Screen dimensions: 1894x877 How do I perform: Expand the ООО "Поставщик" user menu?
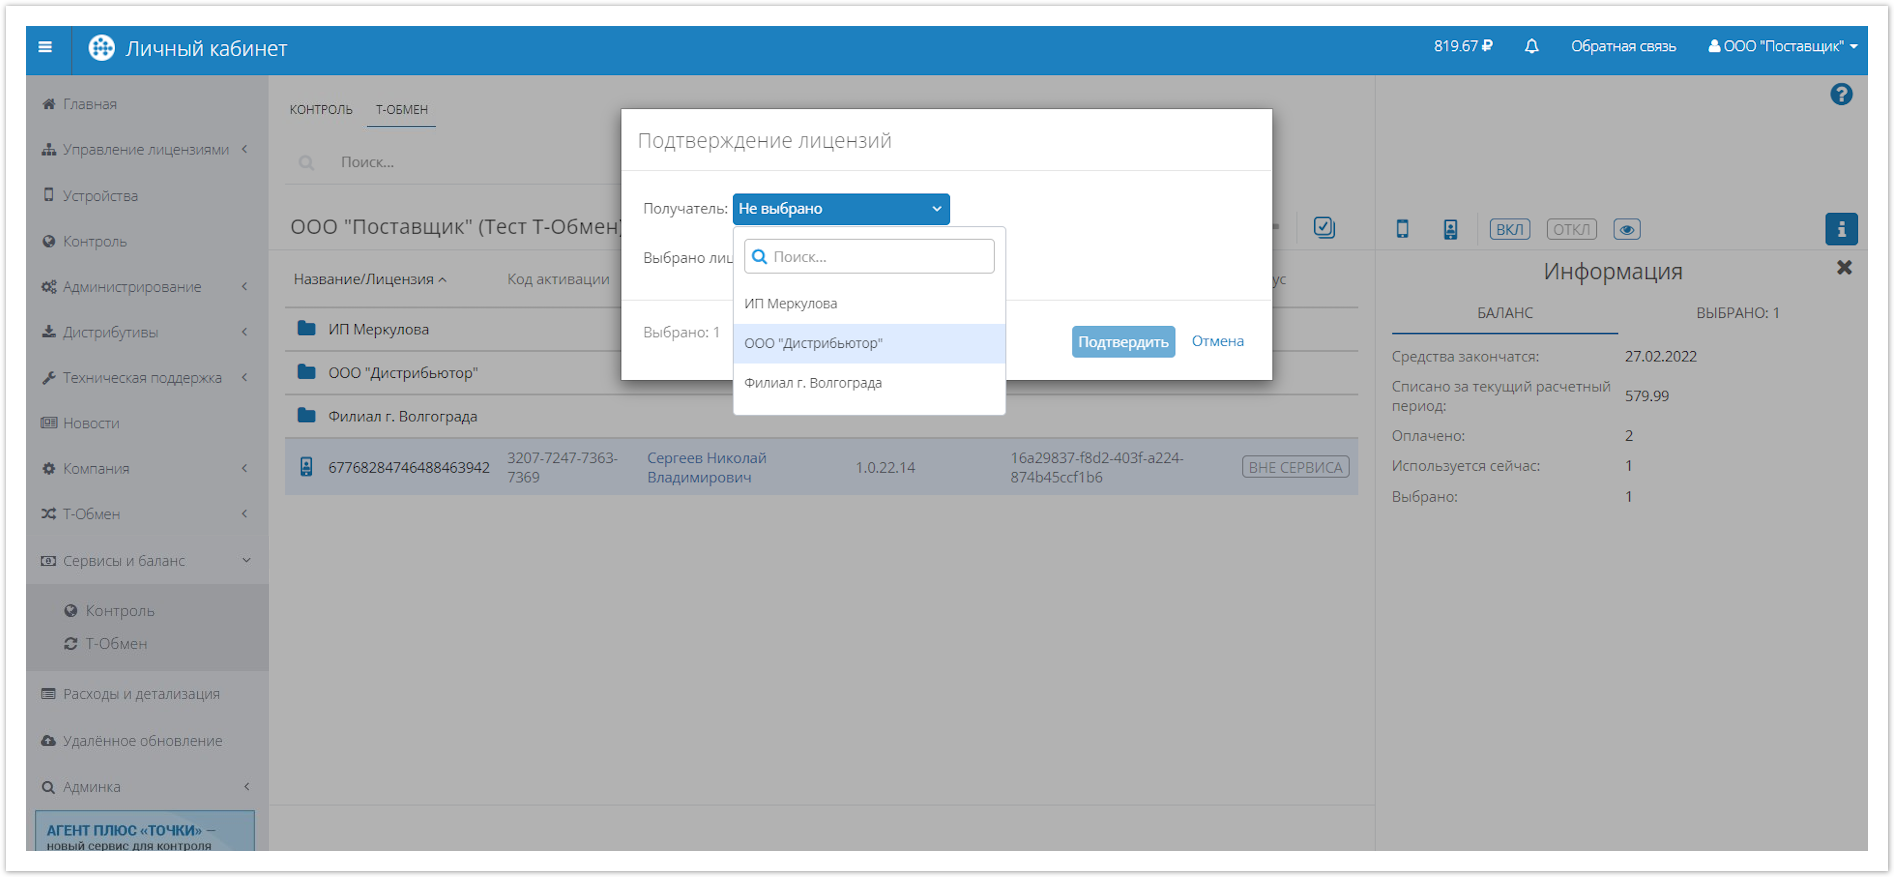pyautogui.click(x=1783, y=46)
